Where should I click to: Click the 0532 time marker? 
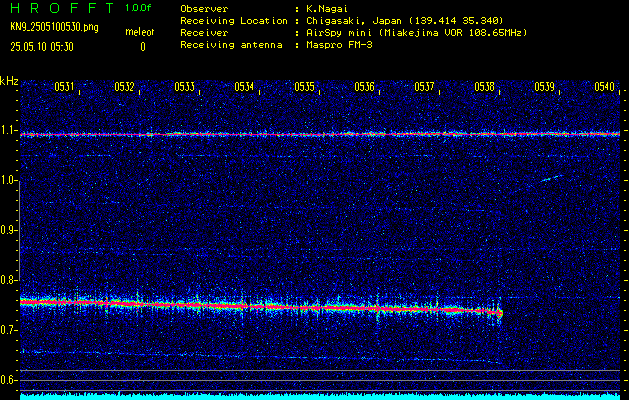124,87
